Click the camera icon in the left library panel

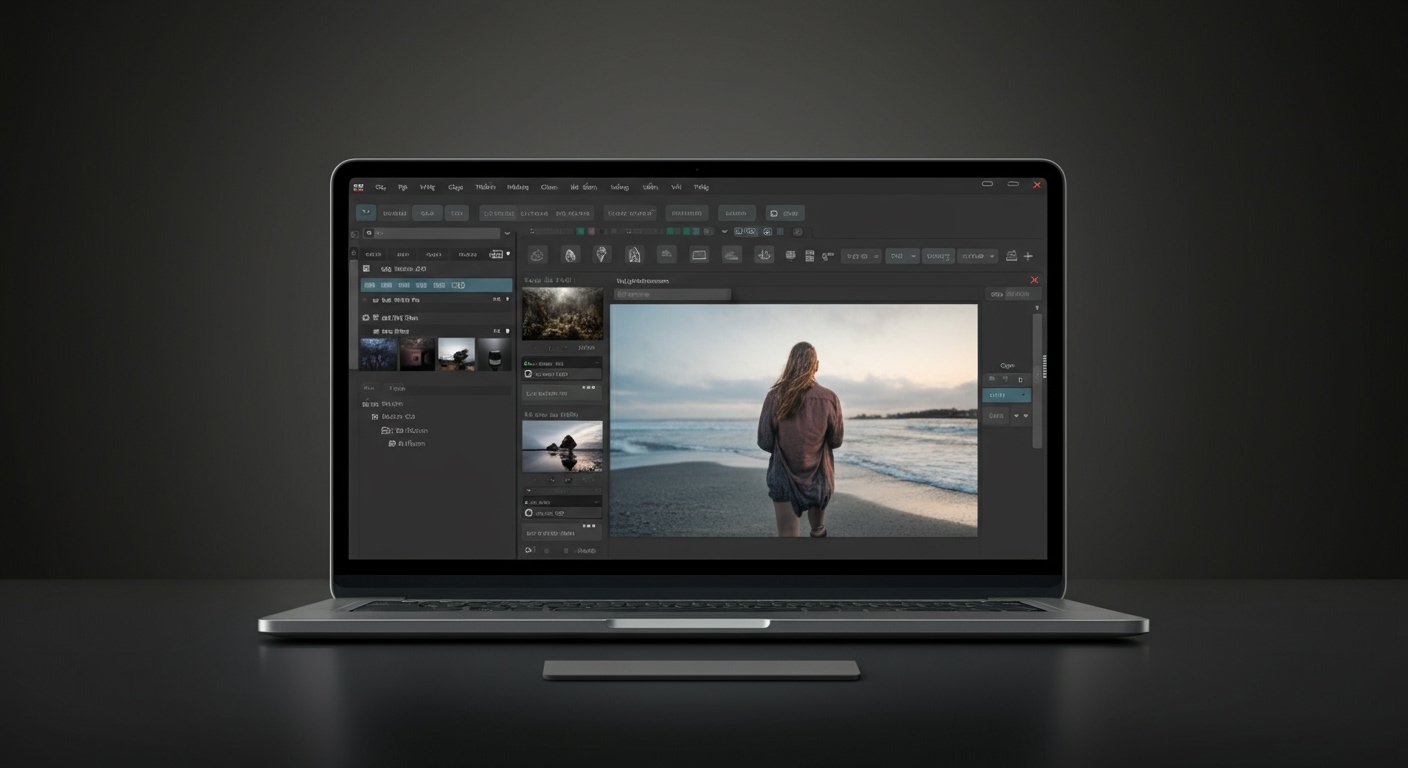tap(365, 317)
